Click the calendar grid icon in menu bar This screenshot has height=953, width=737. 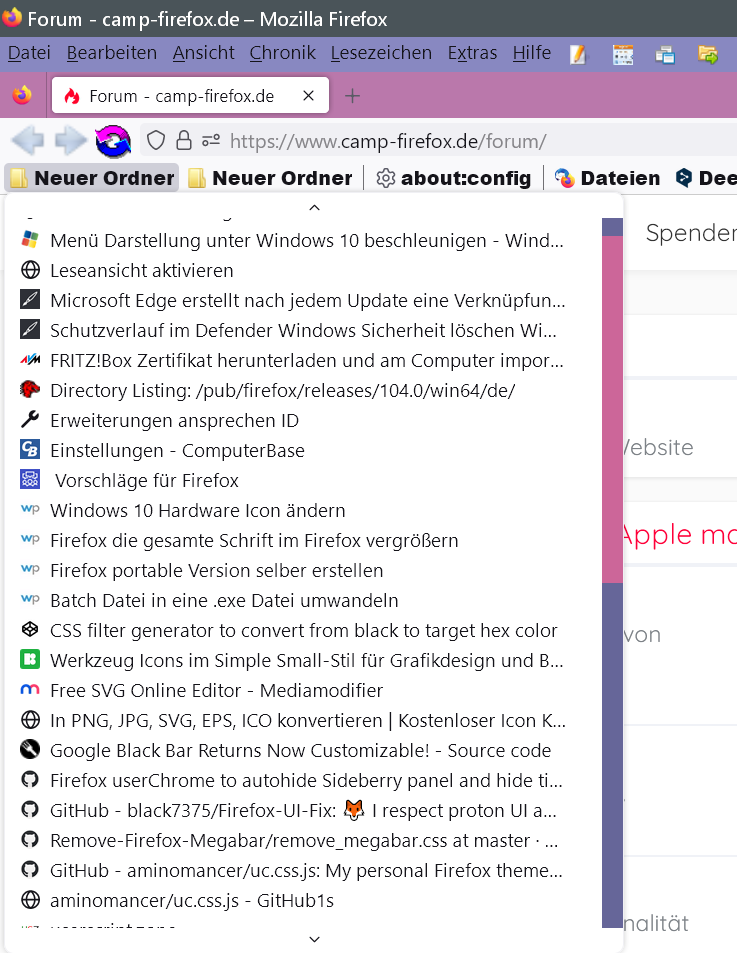pyautogui.click(x=623, y=55)
